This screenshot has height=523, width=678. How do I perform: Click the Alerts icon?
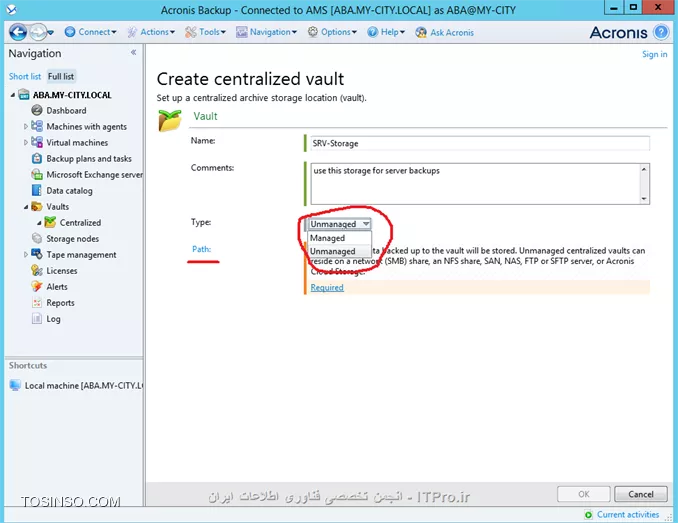coord(37,286)
